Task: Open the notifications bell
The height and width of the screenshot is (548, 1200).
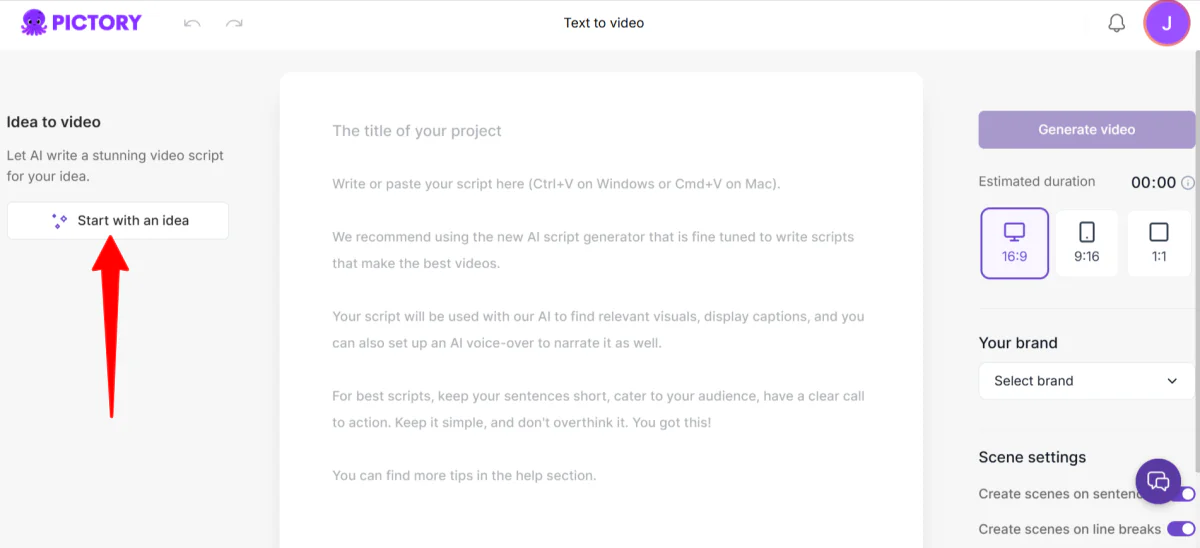Action: [1117, 23]
